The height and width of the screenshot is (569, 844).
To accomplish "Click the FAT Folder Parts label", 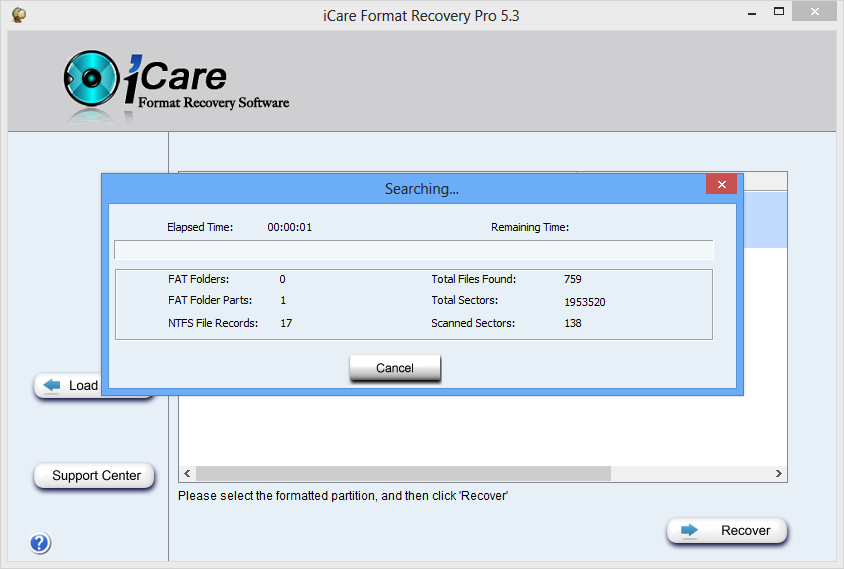I will (210, 300).
